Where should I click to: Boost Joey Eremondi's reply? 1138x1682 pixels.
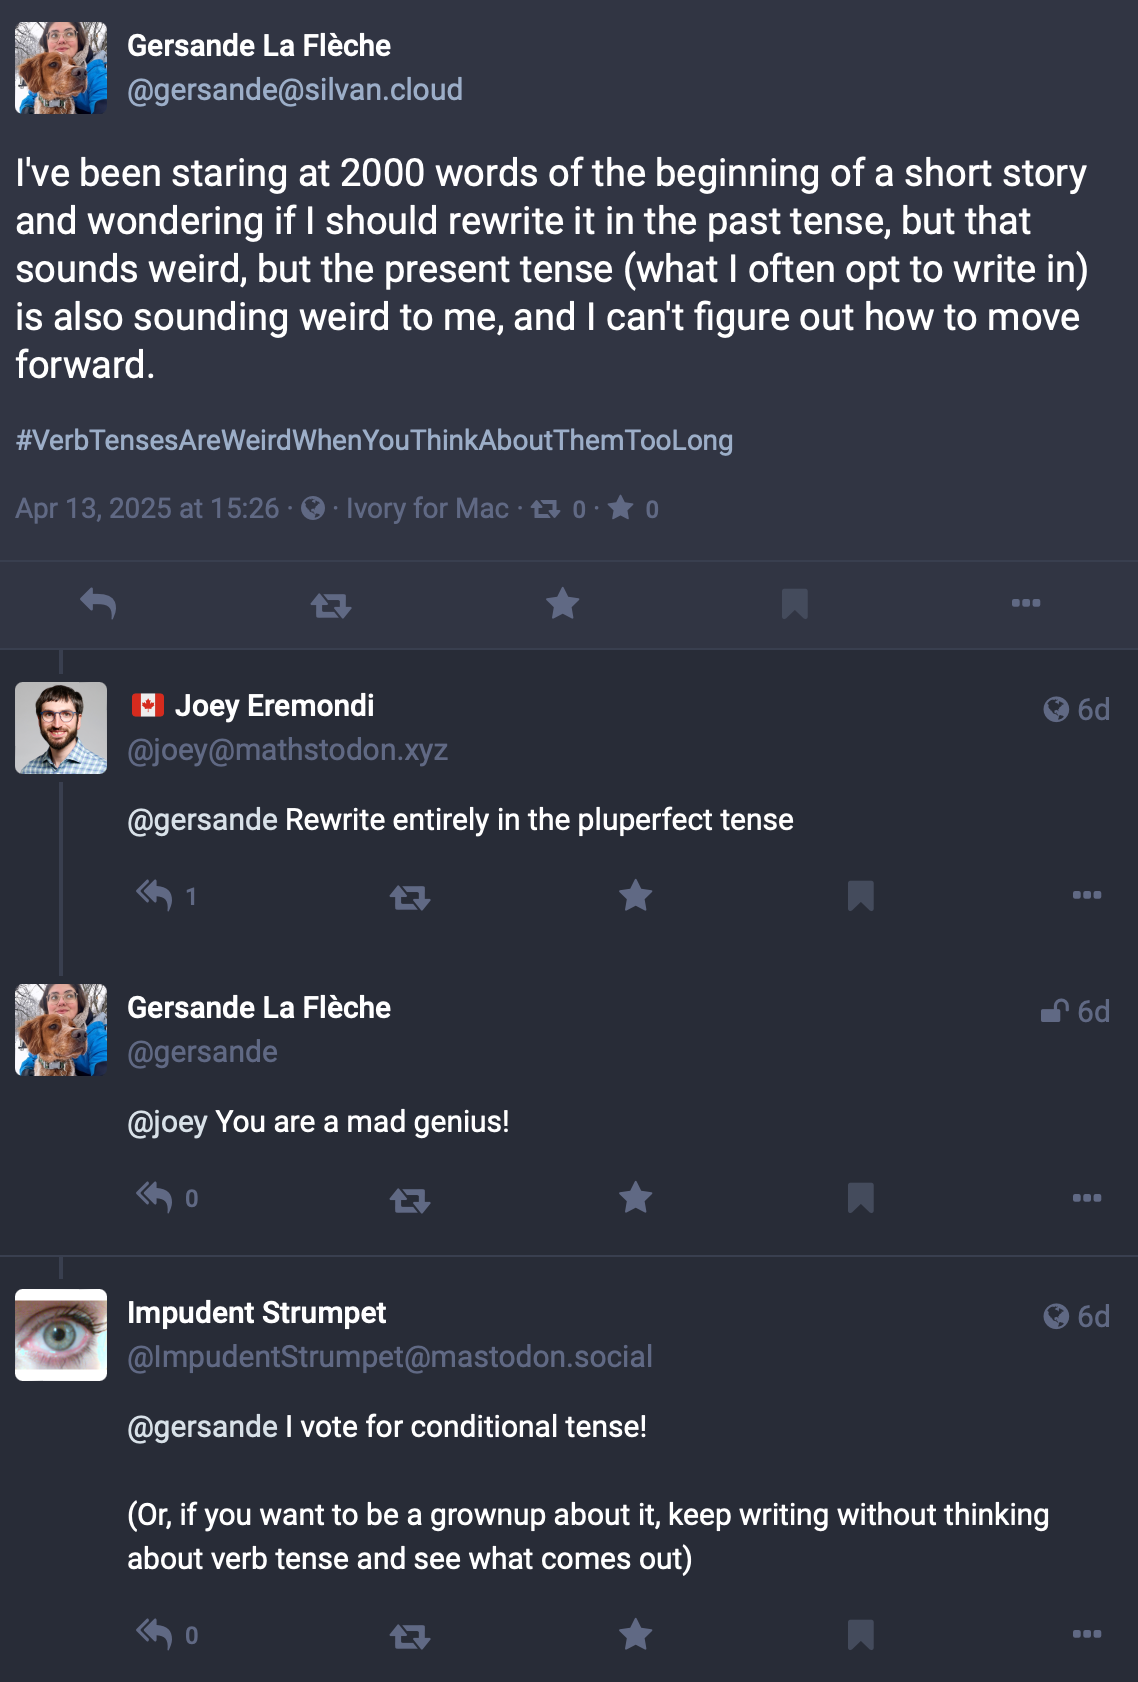(x=409, y=897)
